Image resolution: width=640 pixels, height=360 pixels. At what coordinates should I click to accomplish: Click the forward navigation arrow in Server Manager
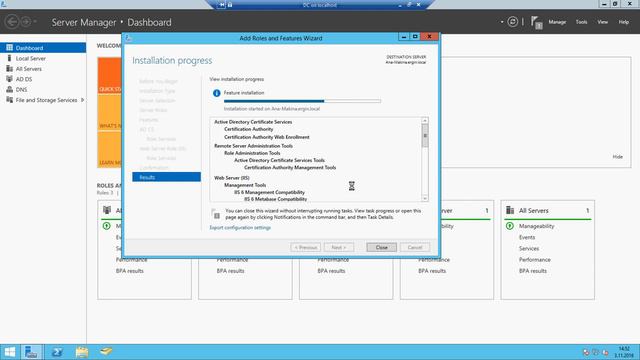tap(26, 21)
